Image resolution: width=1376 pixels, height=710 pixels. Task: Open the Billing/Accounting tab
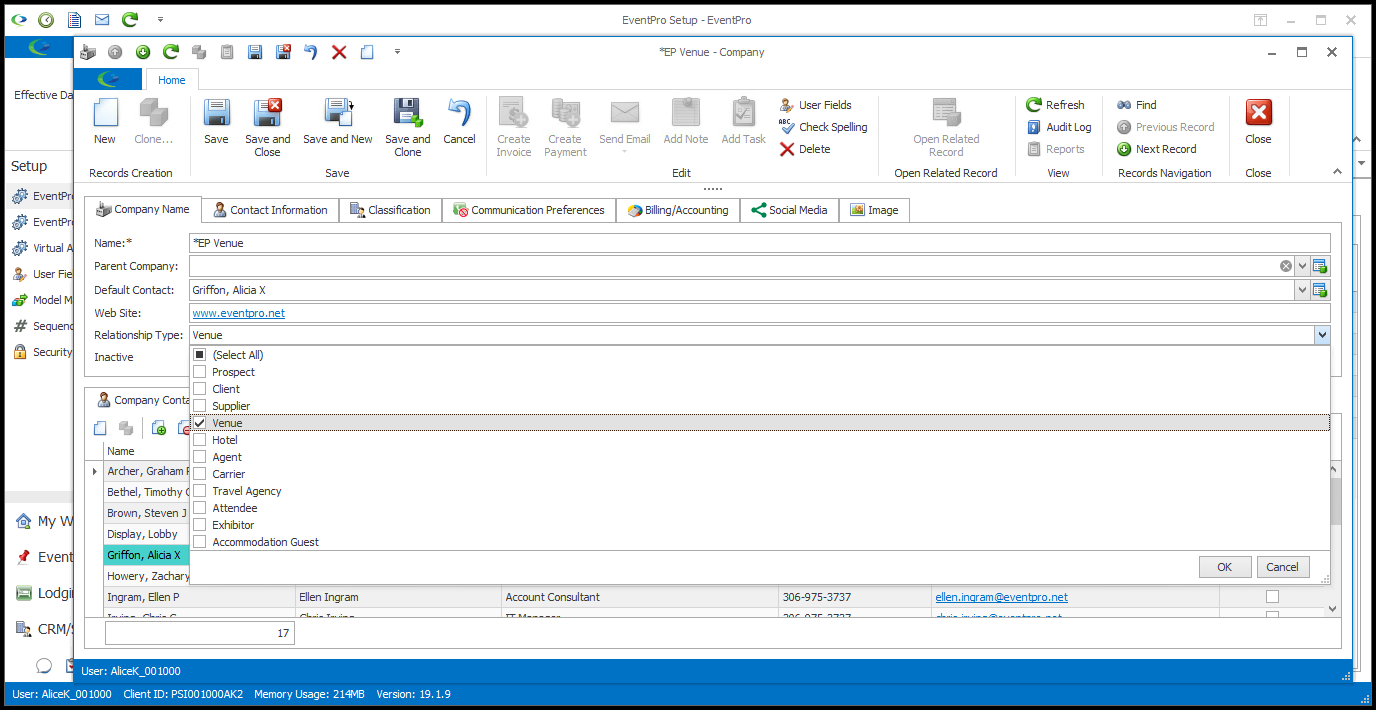[x=678, y=210]
